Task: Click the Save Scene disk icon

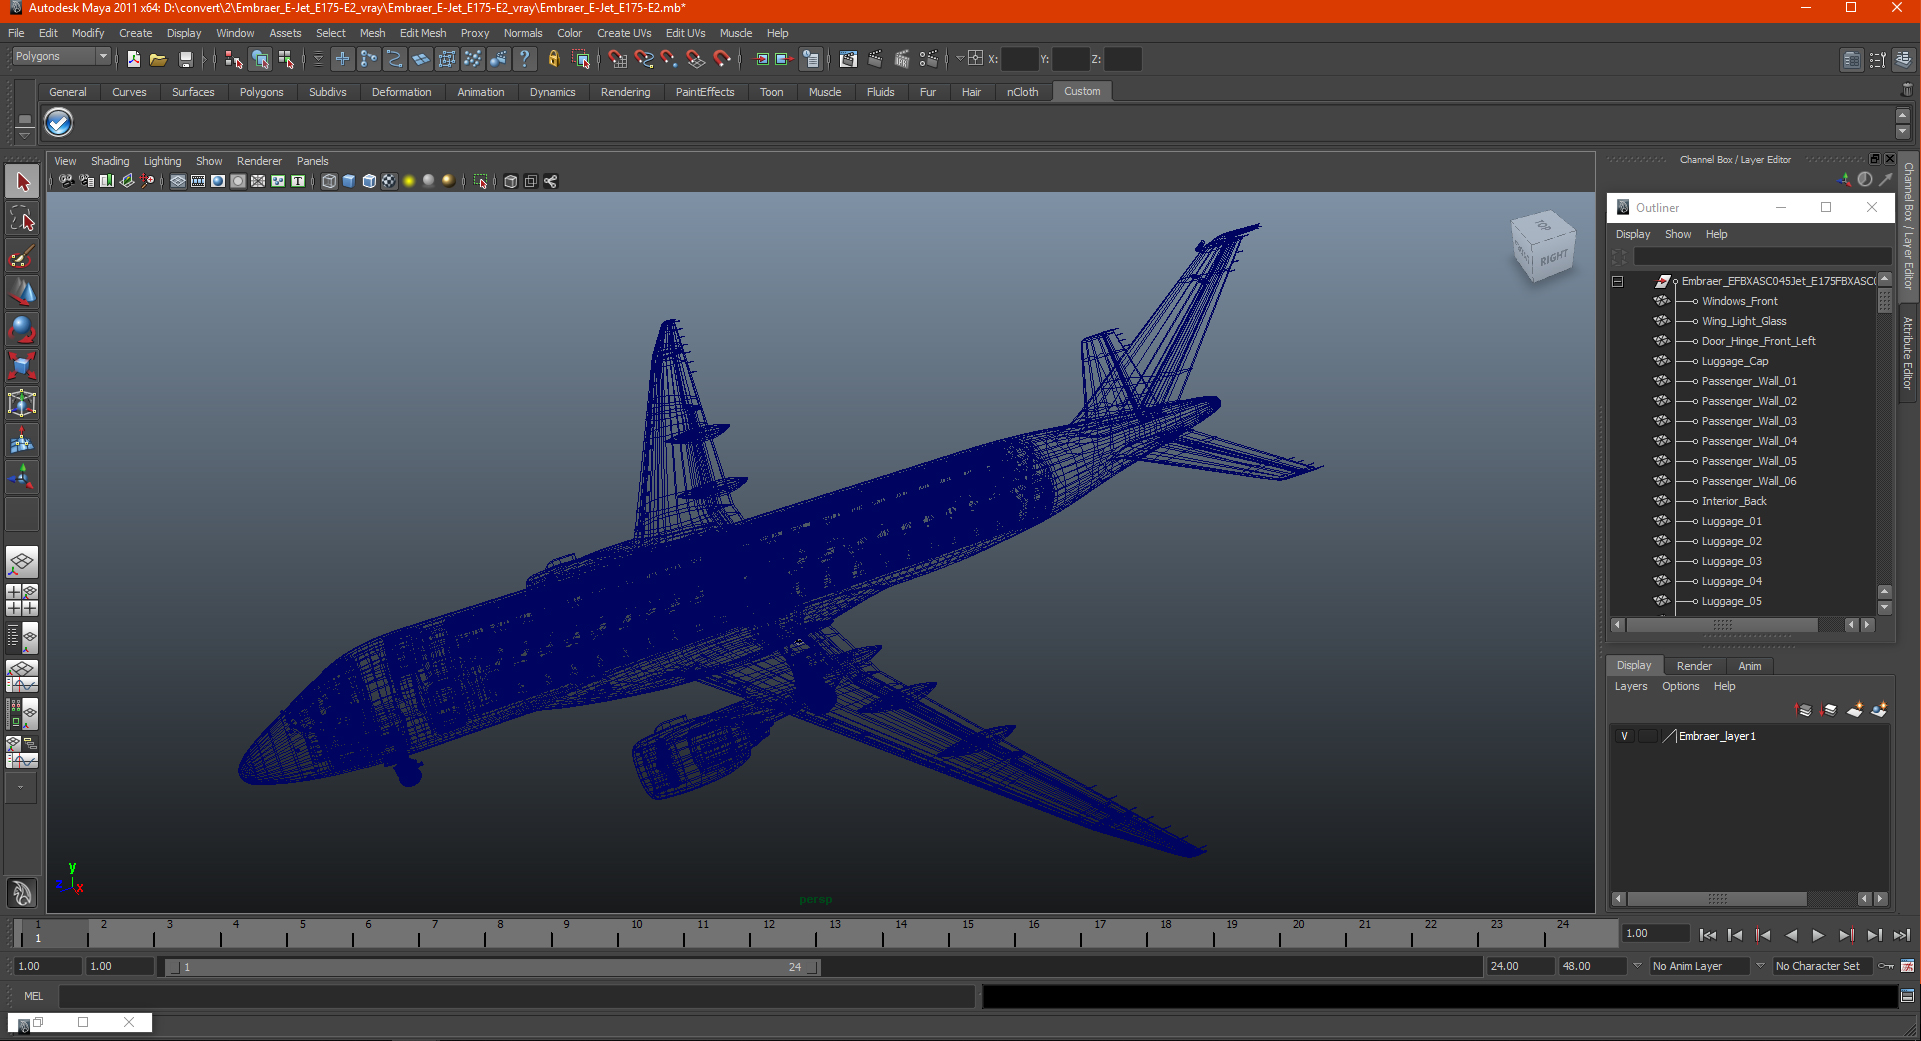Action: (x=185, y=59)
